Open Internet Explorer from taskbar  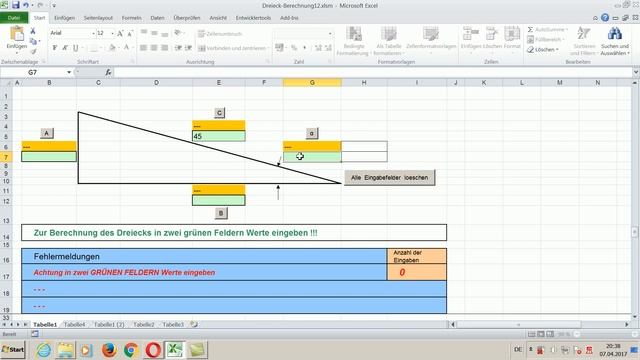44,350
